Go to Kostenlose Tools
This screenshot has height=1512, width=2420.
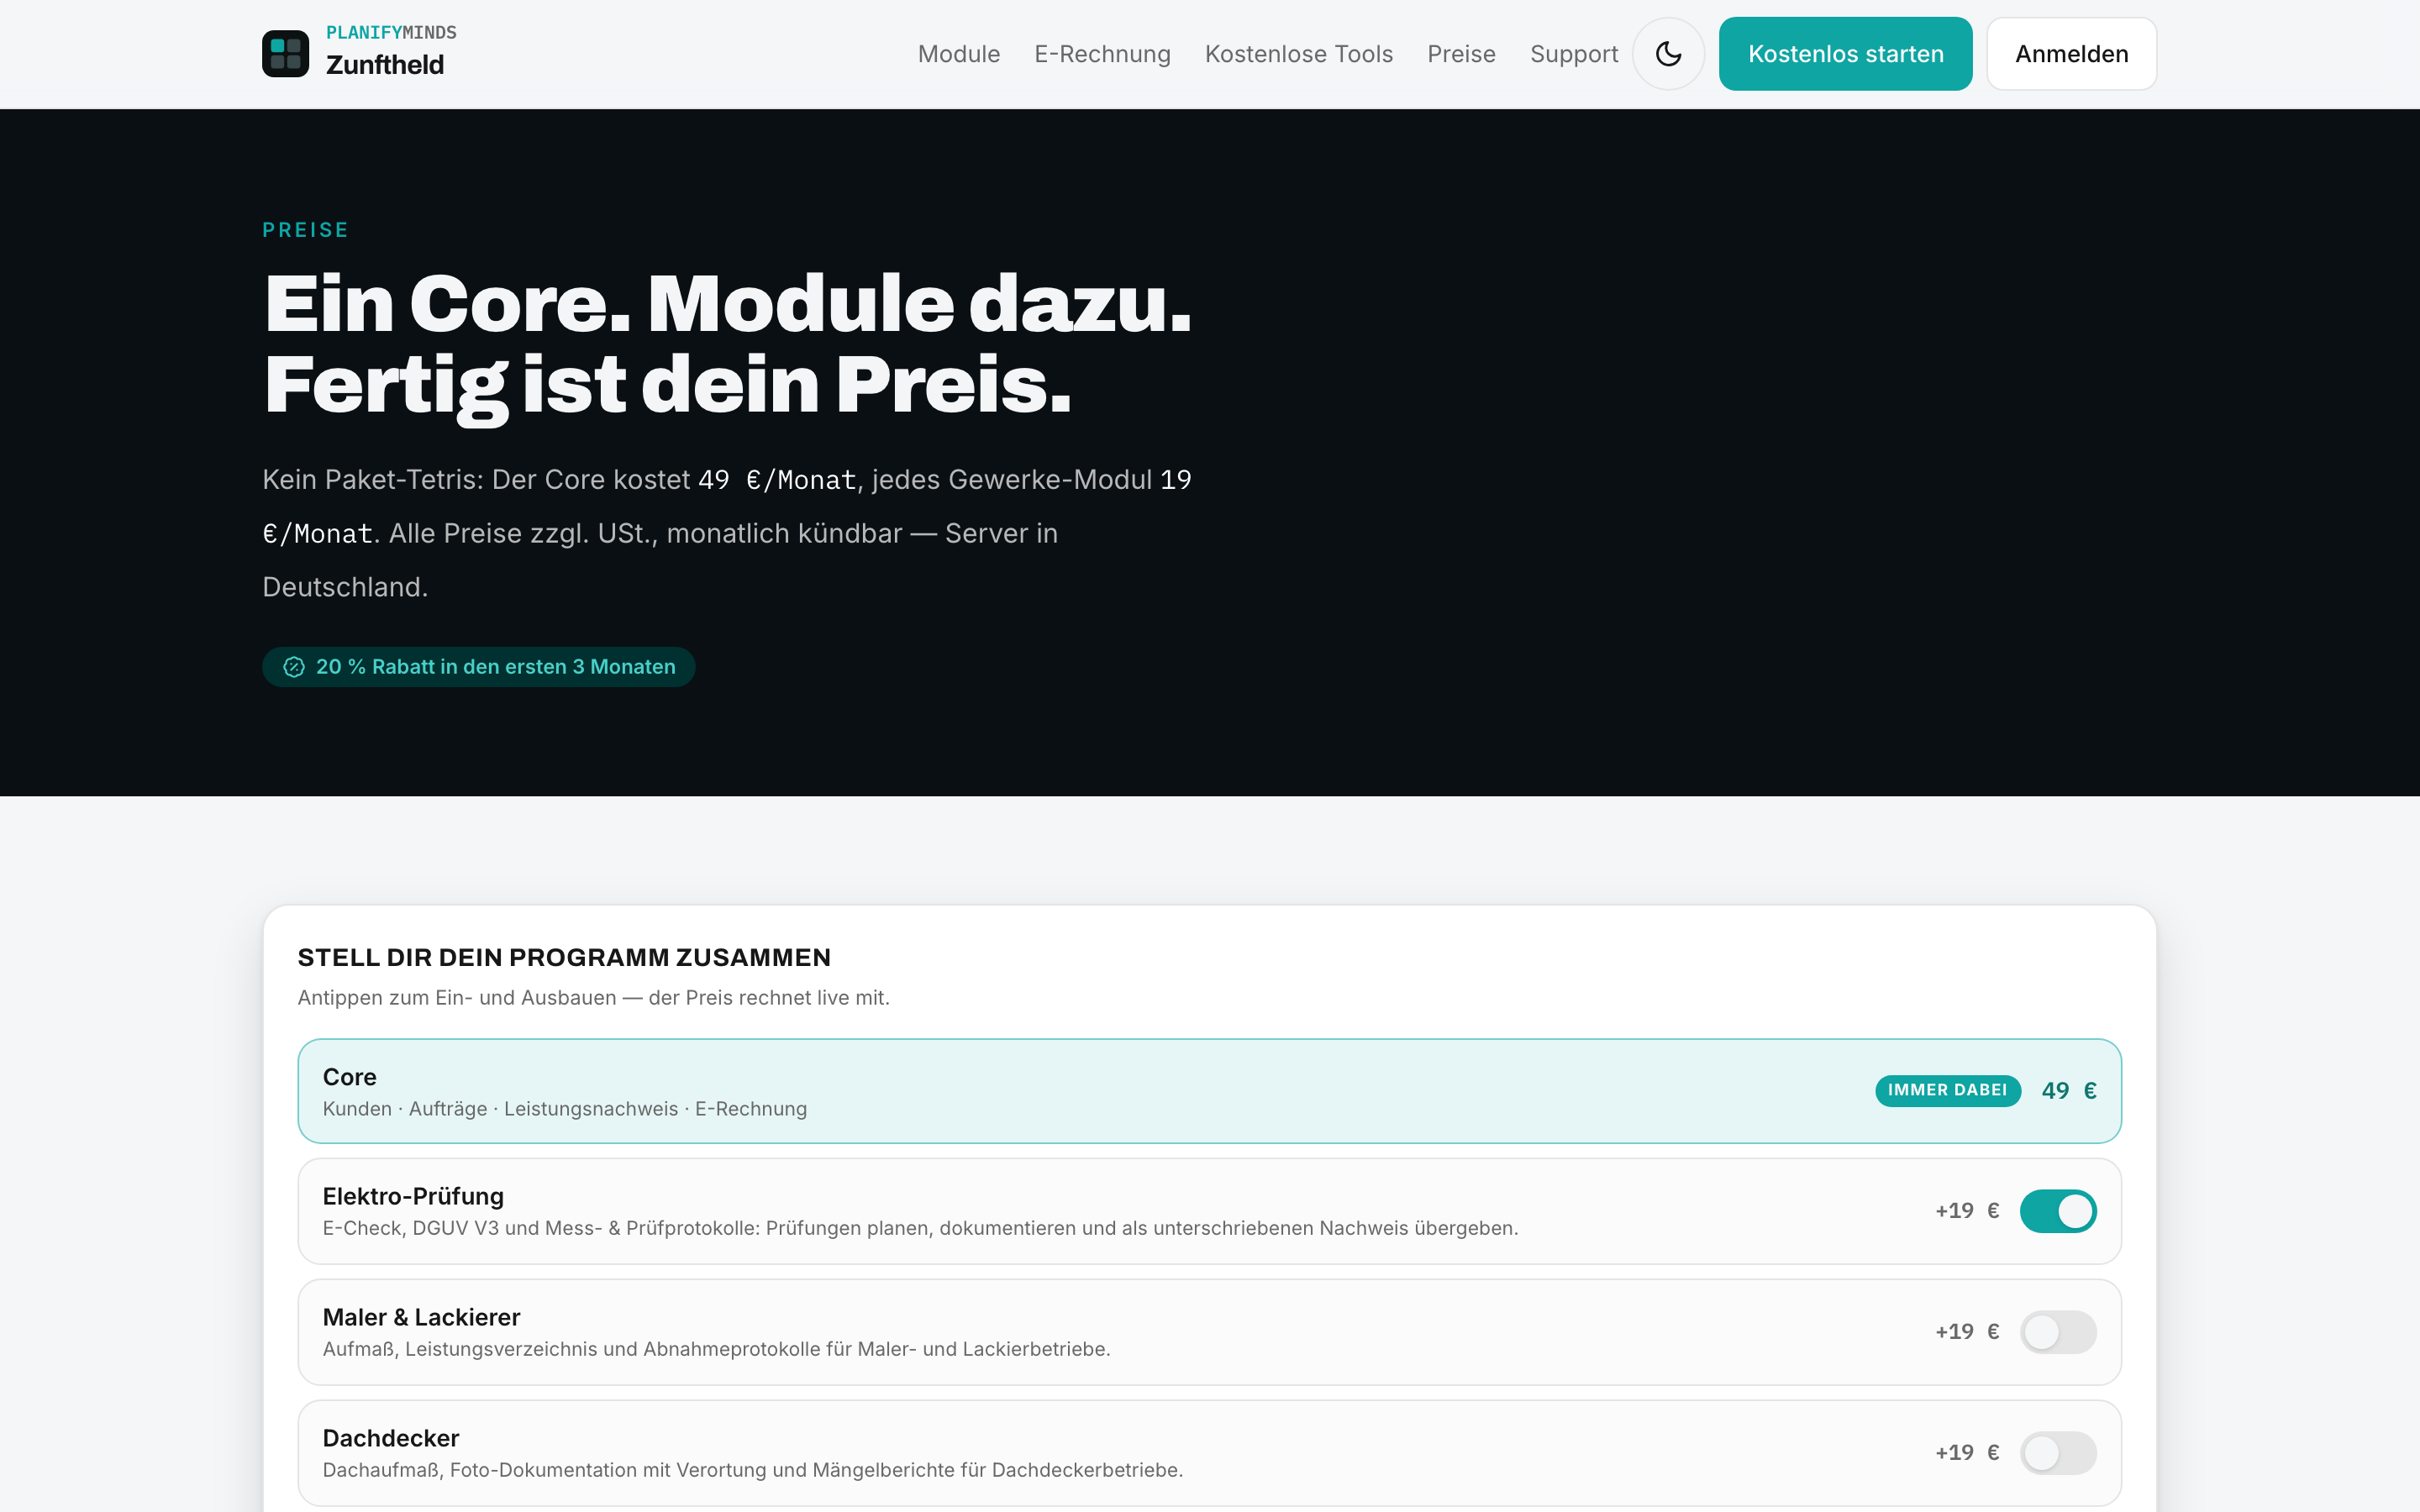(1298, 54)
